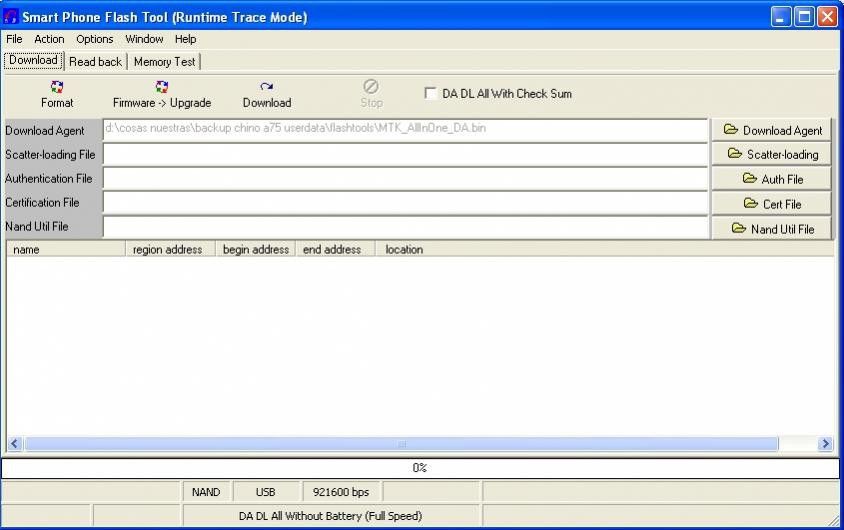The image size is (844, 530).
Task: Open the Options menu
Action: 94,39
